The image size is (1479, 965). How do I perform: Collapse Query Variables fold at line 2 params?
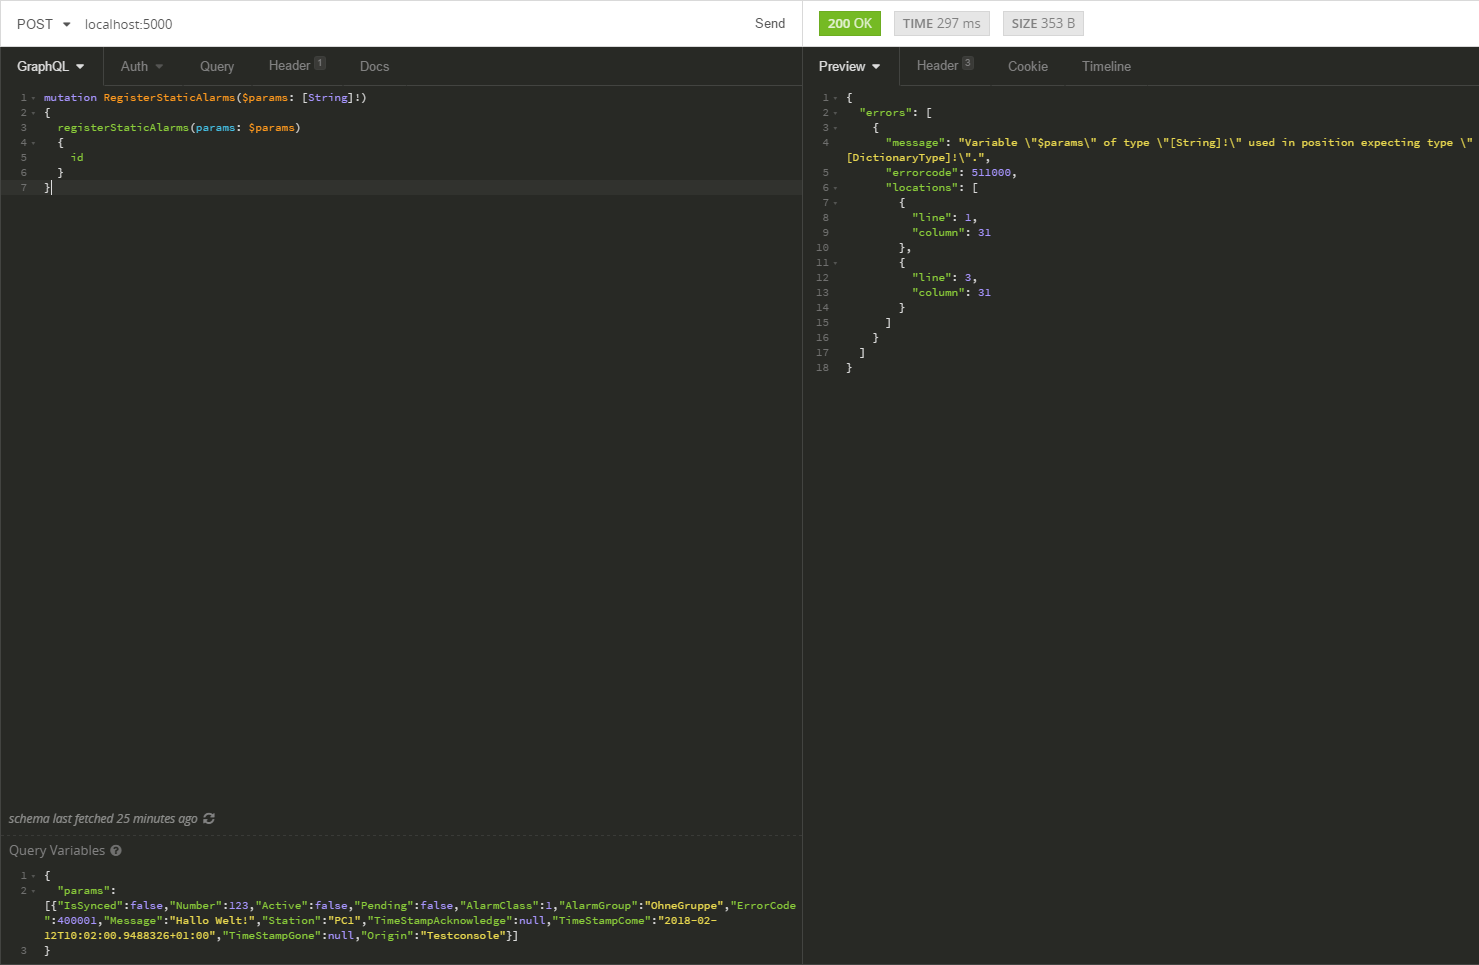pos(33,891)
